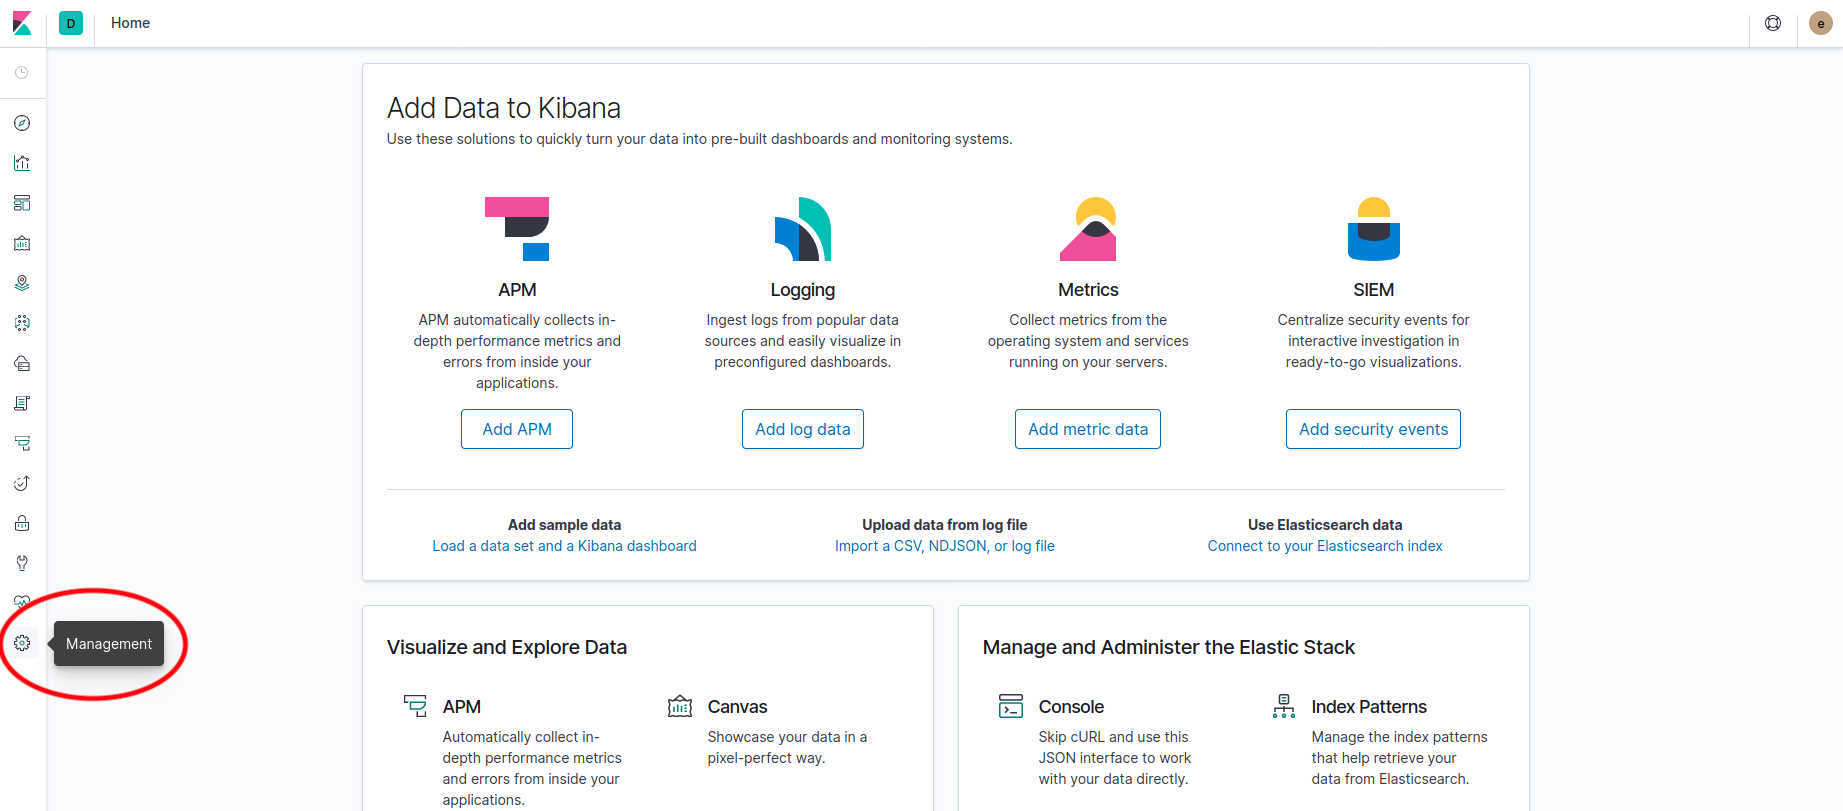The image size is (1843, 811).
Task: Open Infrastructure icon in sidebar
Action: 22,363
